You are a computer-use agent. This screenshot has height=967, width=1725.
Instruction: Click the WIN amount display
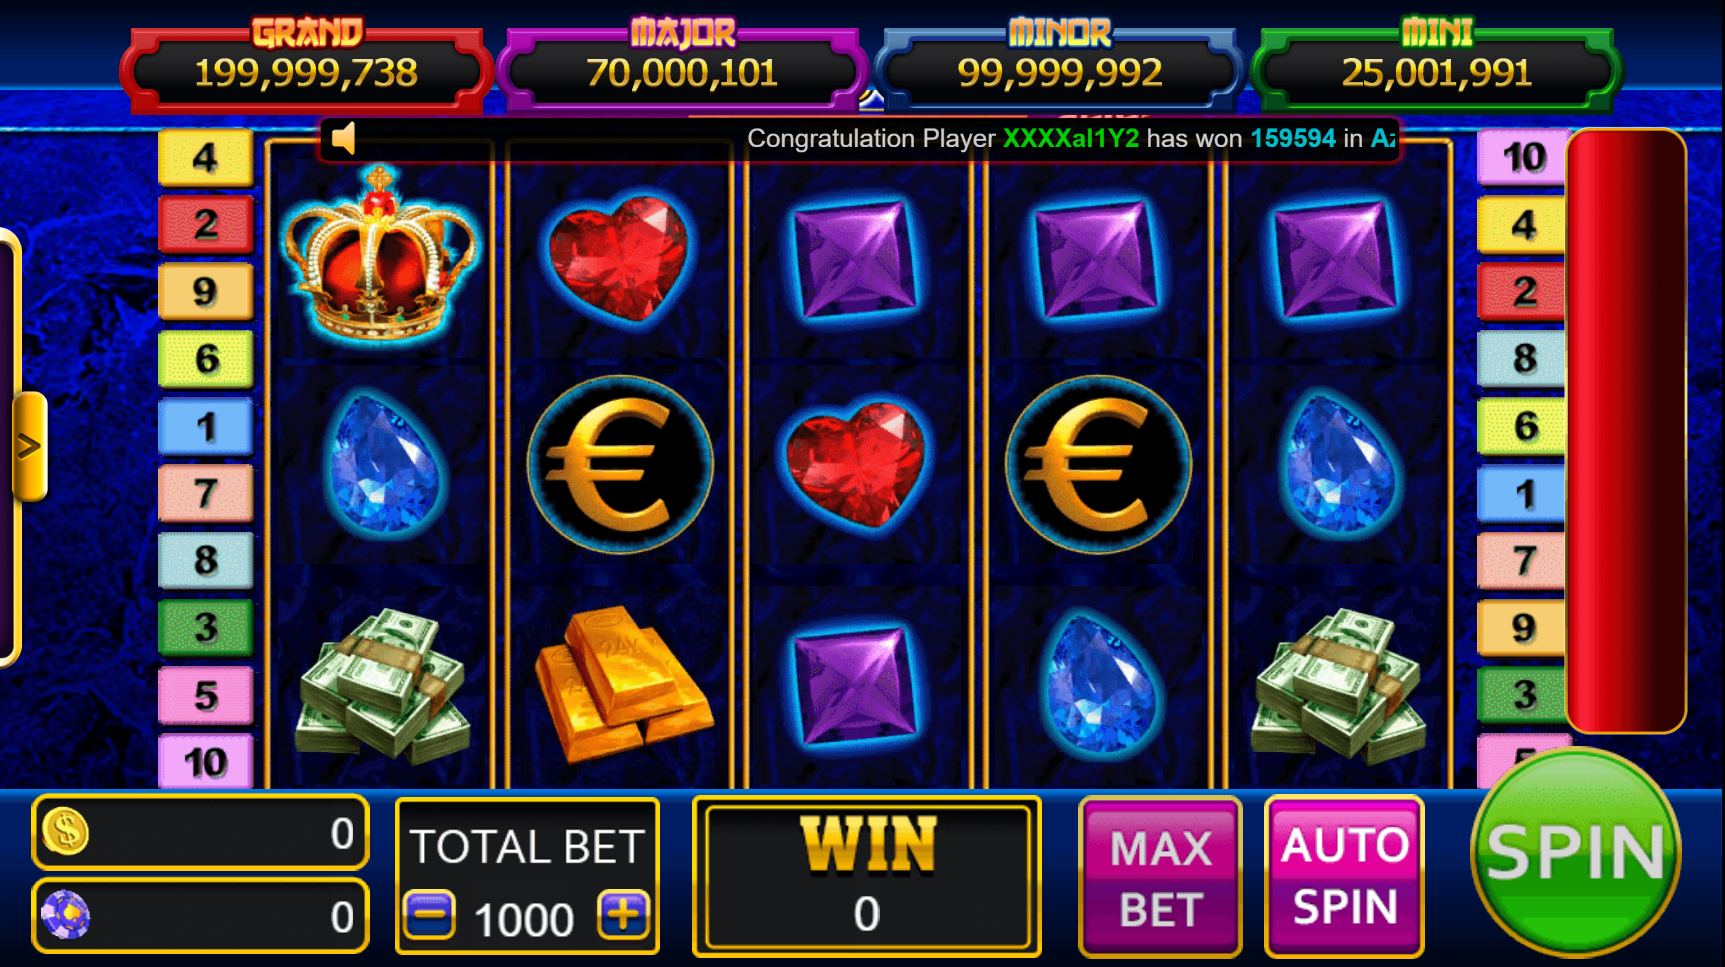(x=866, y=876)
